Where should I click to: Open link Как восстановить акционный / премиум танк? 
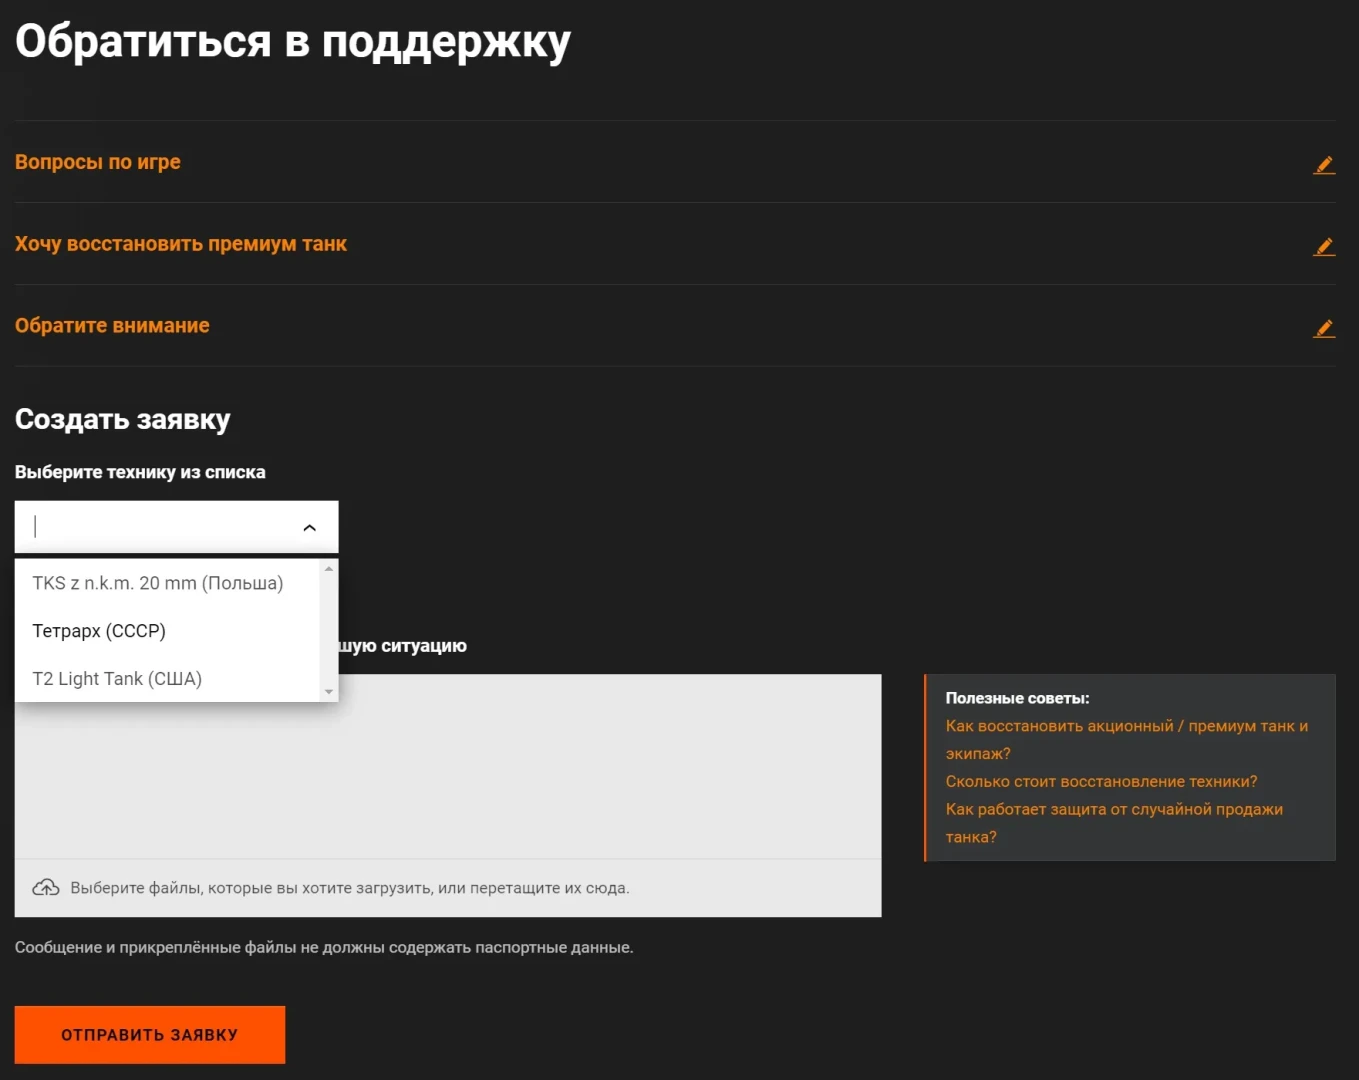1126,726
